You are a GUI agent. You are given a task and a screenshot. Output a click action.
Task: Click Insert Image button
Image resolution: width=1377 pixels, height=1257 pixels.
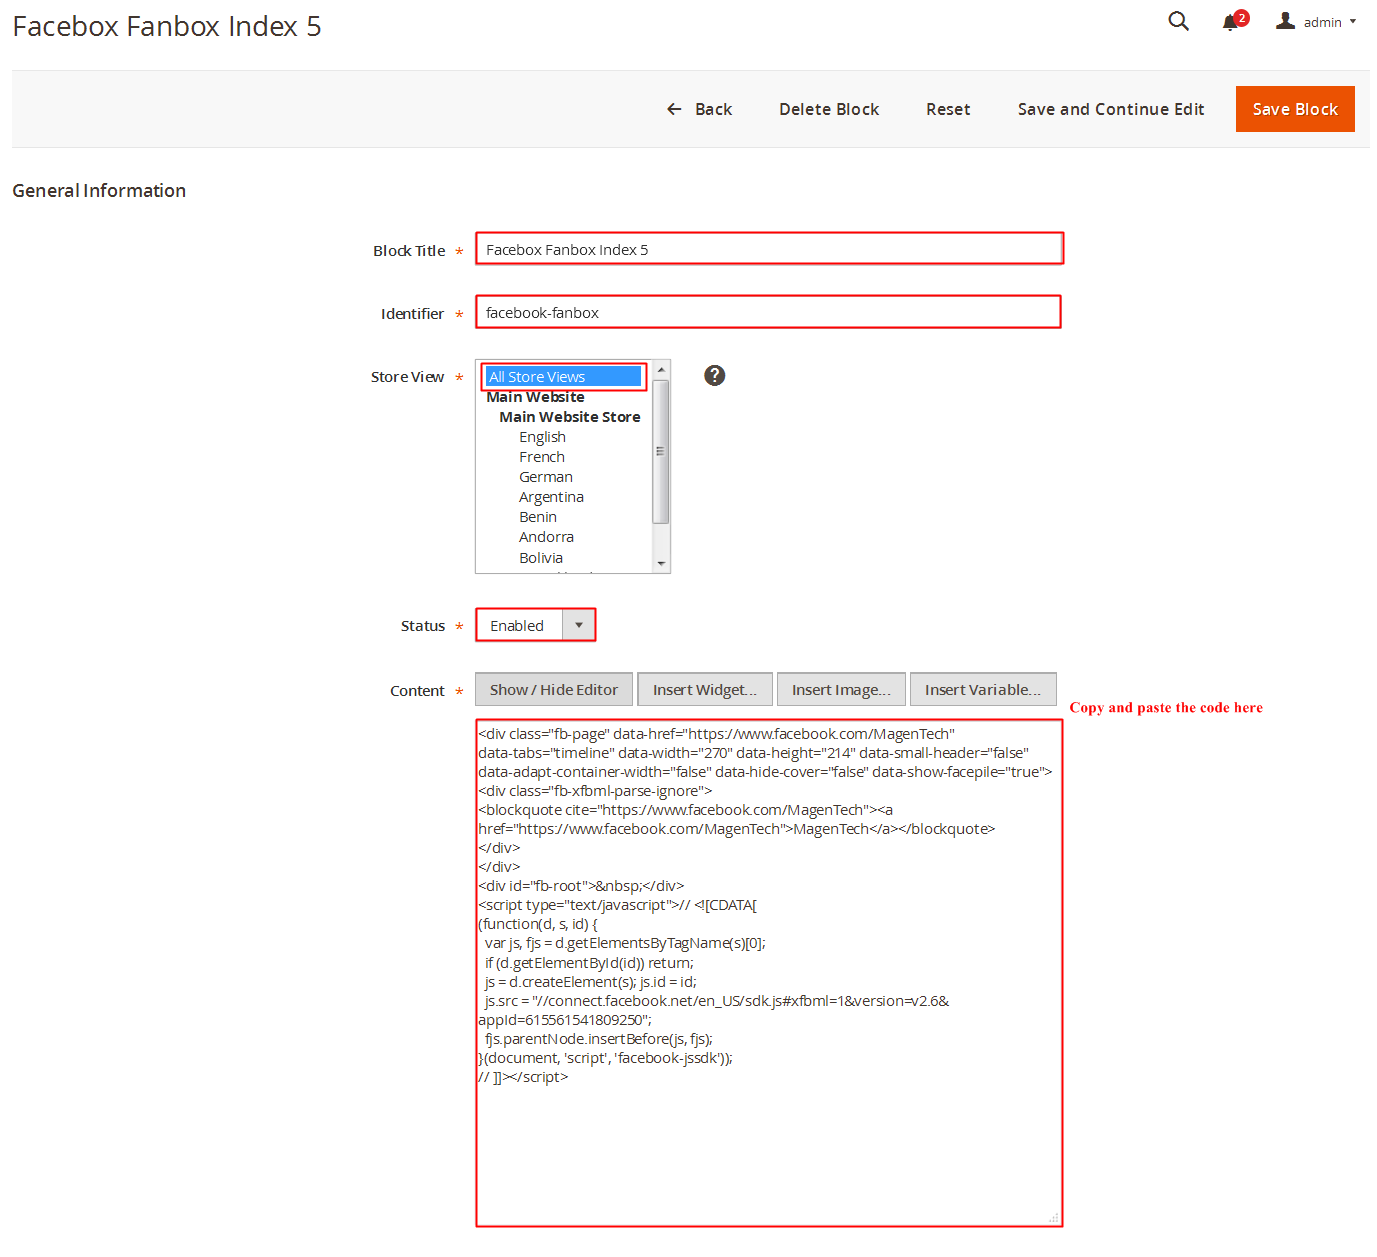pyautogui.click(x=841, y=689)
